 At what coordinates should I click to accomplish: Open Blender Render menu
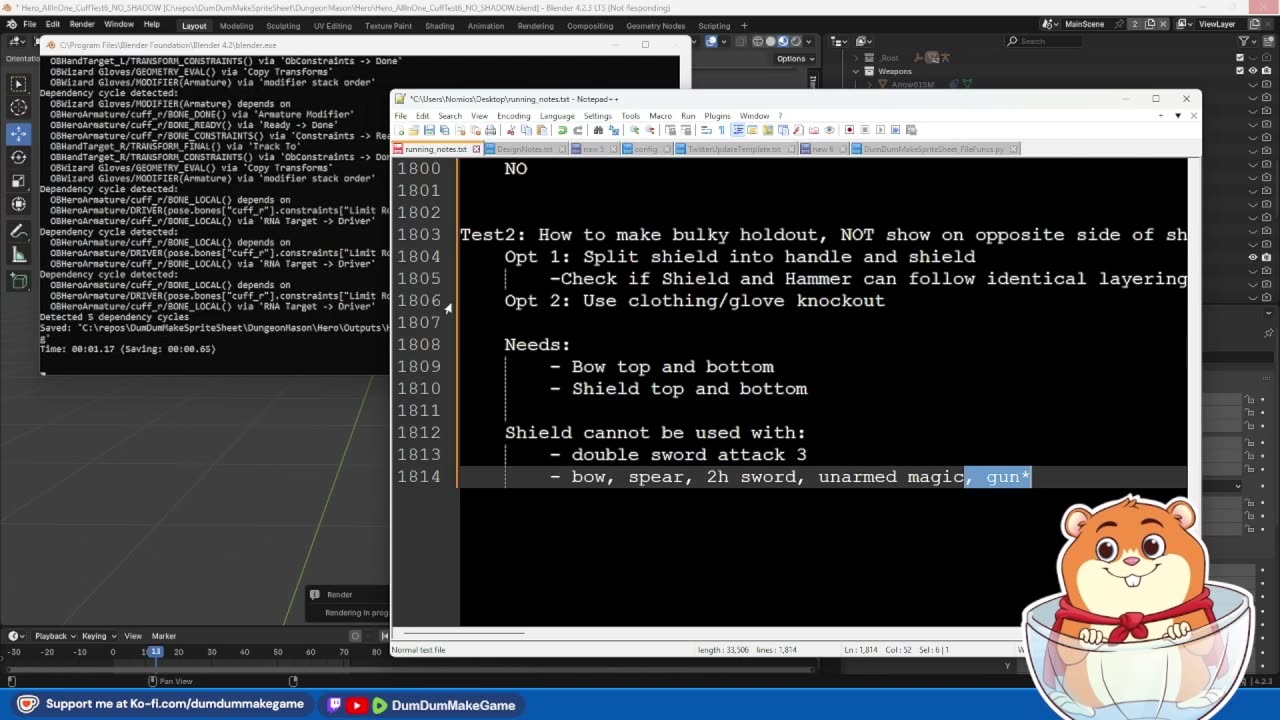(82, 24)
